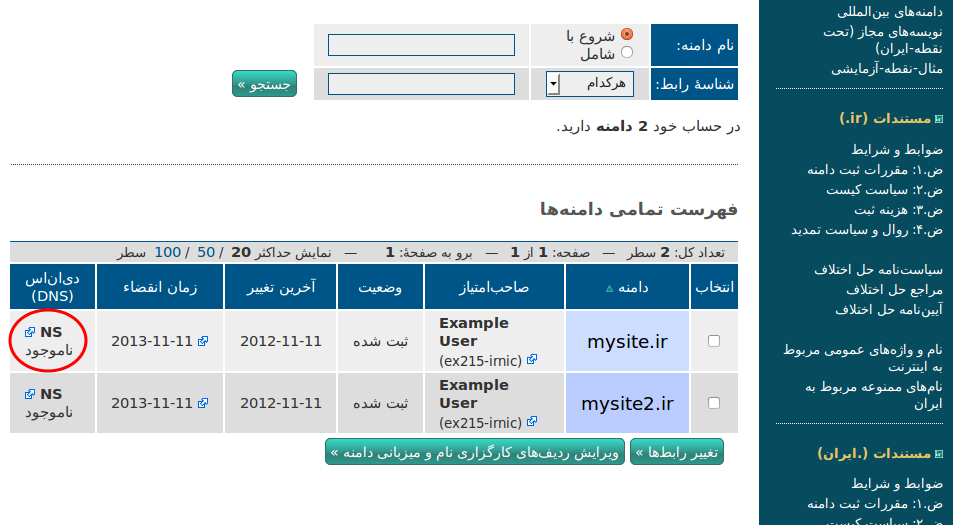Open expiry date link icon for mysite2.ir

point(203,403)
